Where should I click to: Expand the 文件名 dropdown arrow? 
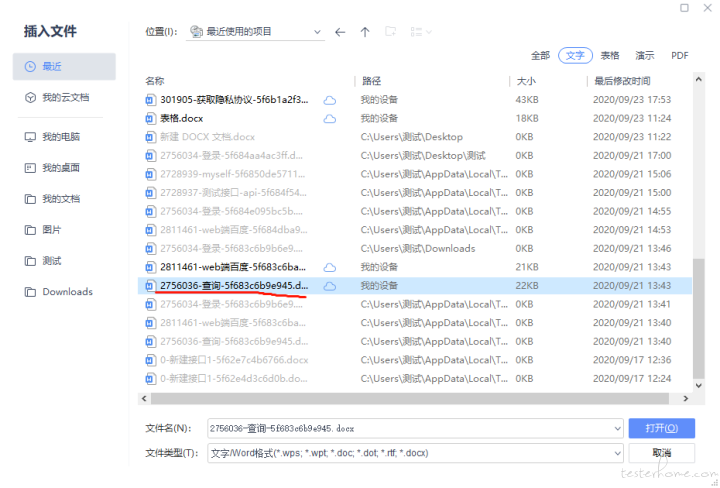(x=617, y=428)
